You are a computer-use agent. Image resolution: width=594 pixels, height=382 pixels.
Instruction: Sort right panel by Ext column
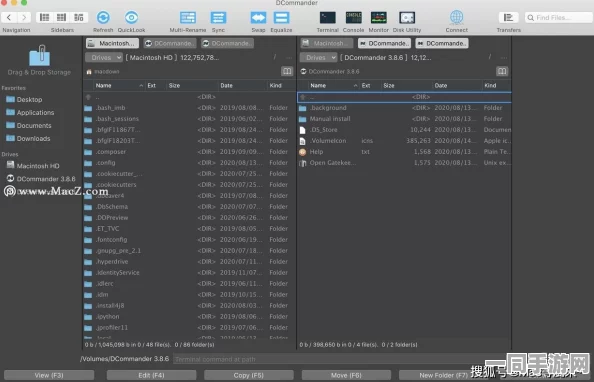pos(370,86)
